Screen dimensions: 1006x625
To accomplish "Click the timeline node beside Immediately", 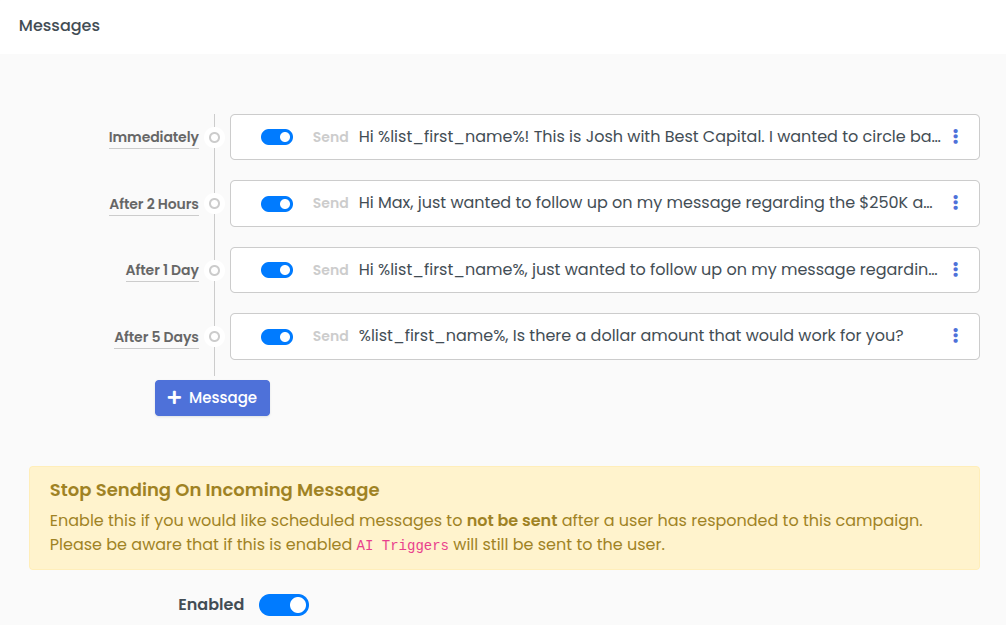I will pos(214,137).
